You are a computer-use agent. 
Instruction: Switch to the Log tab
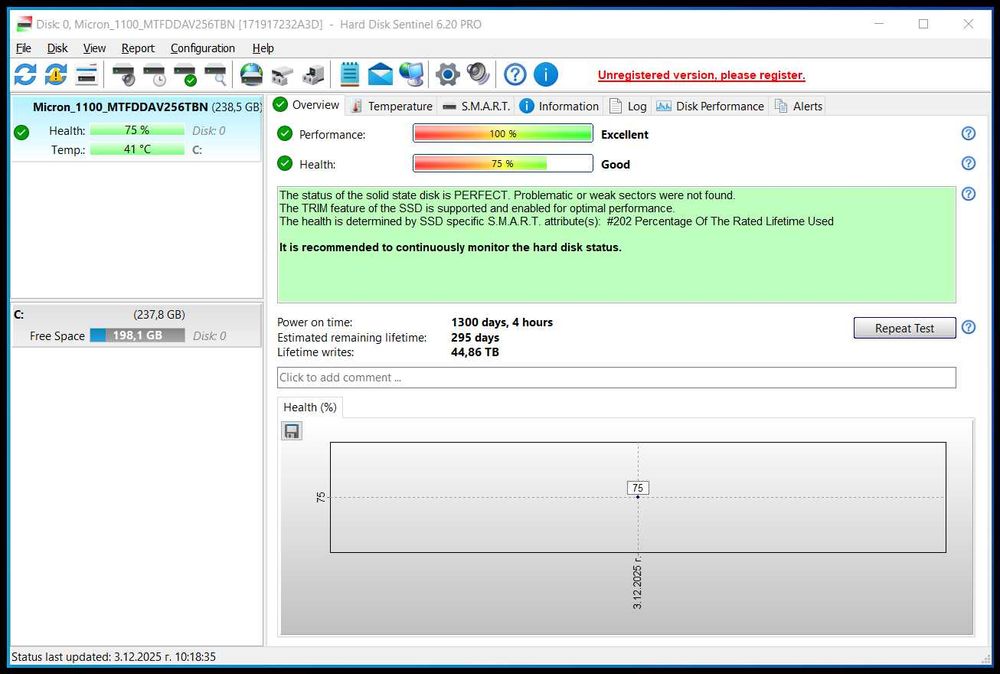click(628, 106)
